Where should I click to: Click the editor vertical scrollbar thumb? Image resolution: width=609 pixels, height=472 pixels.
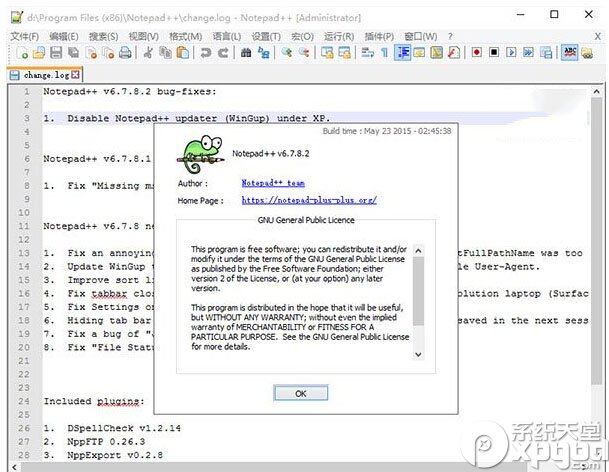pyautogui.click(x=597, y=241)
